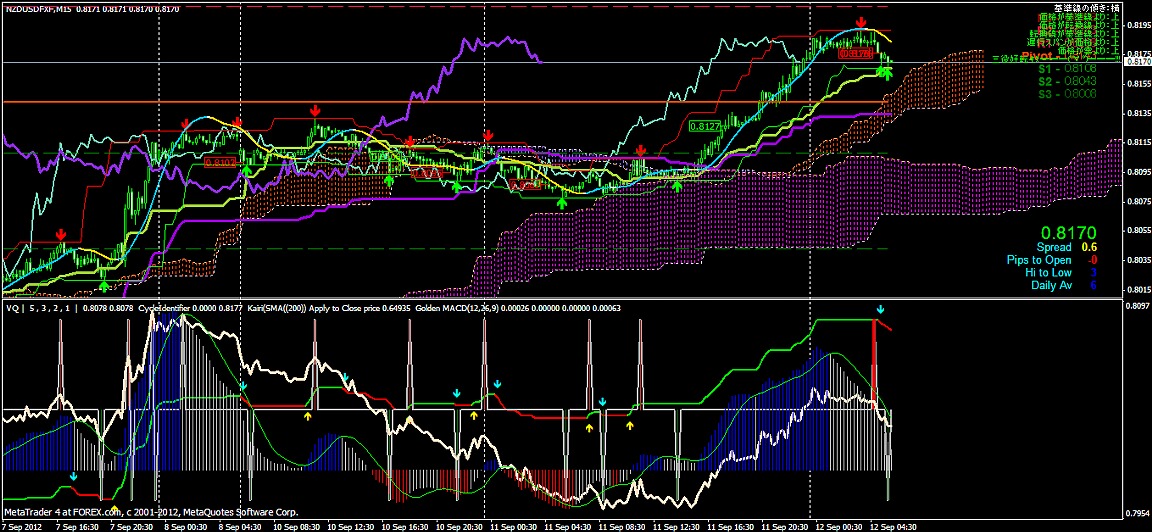Click the 0.8075 price axis label
Viewport: 1152px width, 532px height.
(1137, 201)
